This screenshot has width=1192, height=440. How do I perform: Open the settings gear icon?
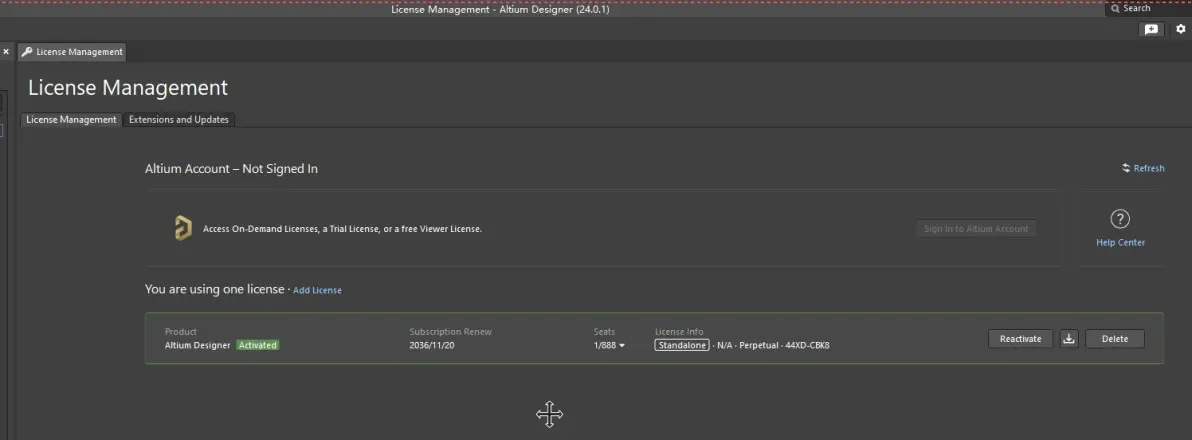click(x=1181, y=29)
